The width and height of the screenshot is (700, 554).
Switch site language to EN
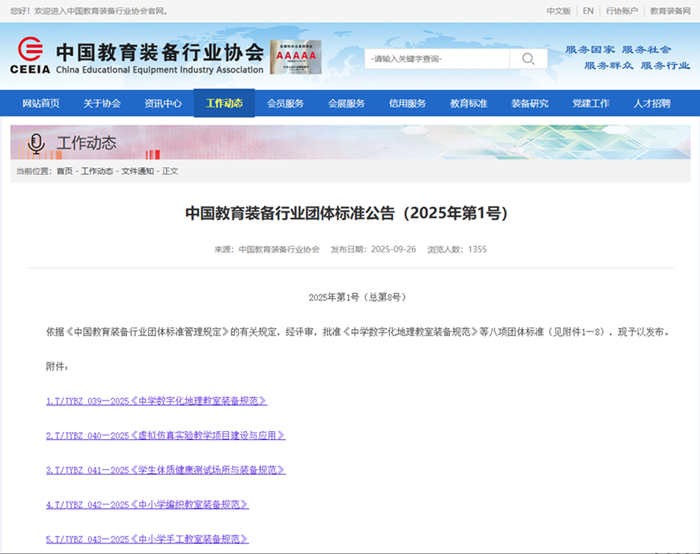[588, 11]
